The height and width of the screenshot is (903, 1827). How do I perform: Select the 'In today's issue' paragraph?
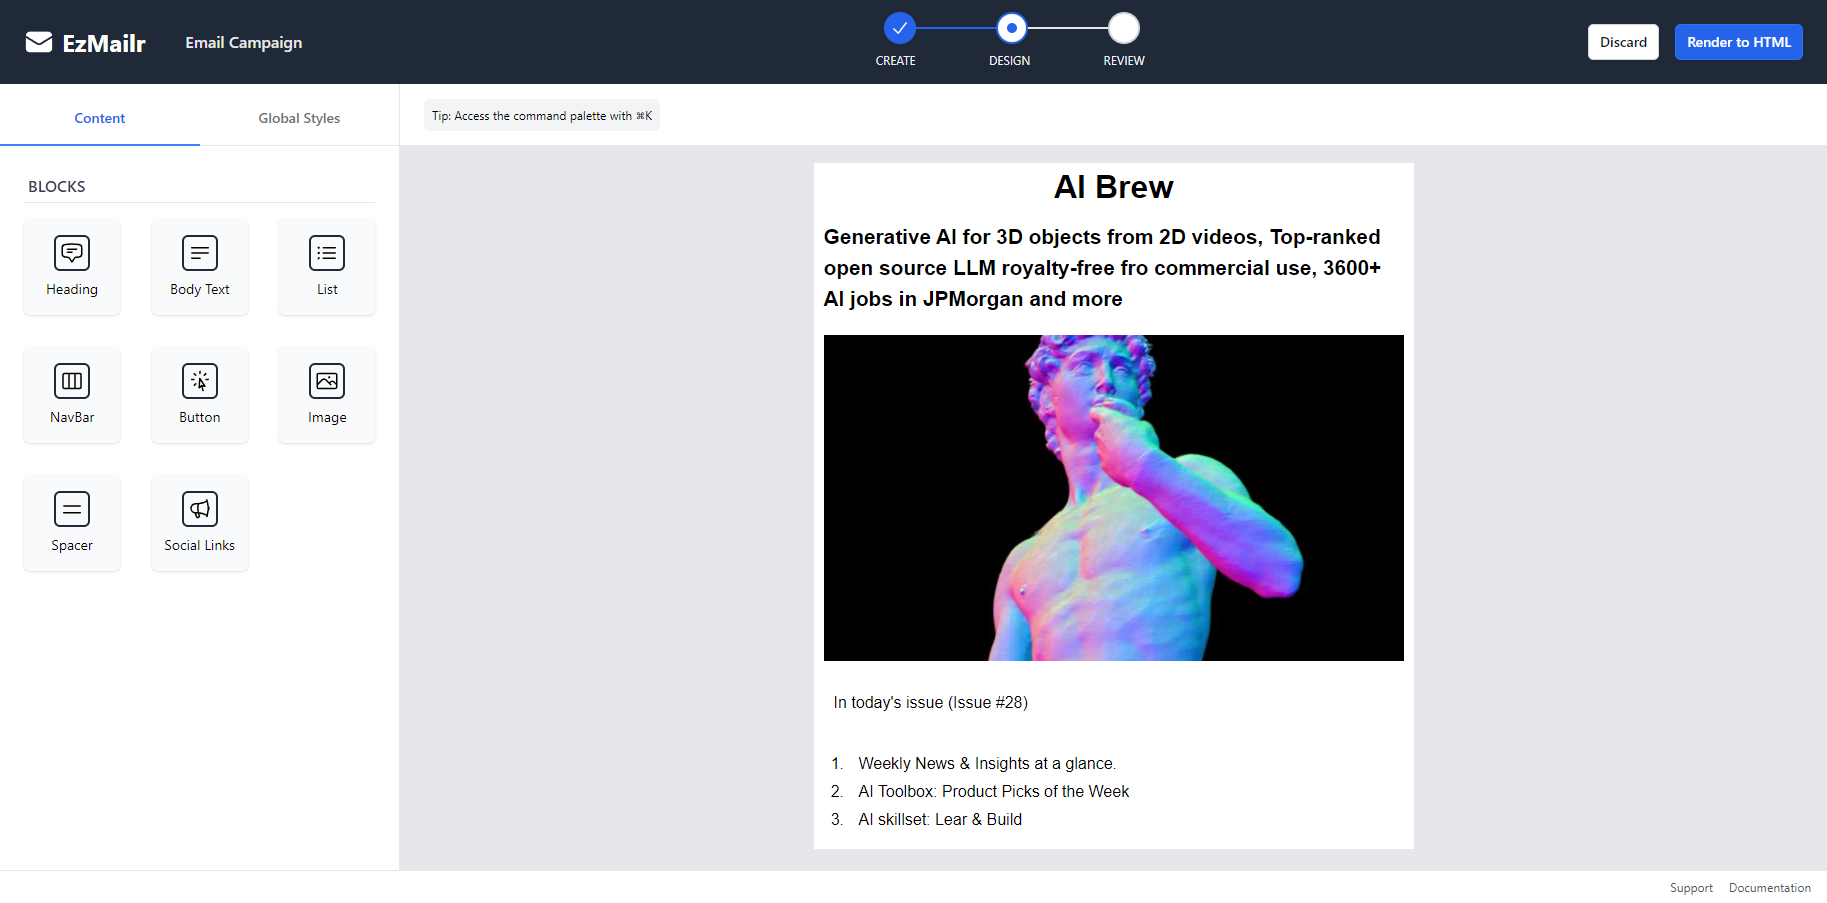pos(930,703)
